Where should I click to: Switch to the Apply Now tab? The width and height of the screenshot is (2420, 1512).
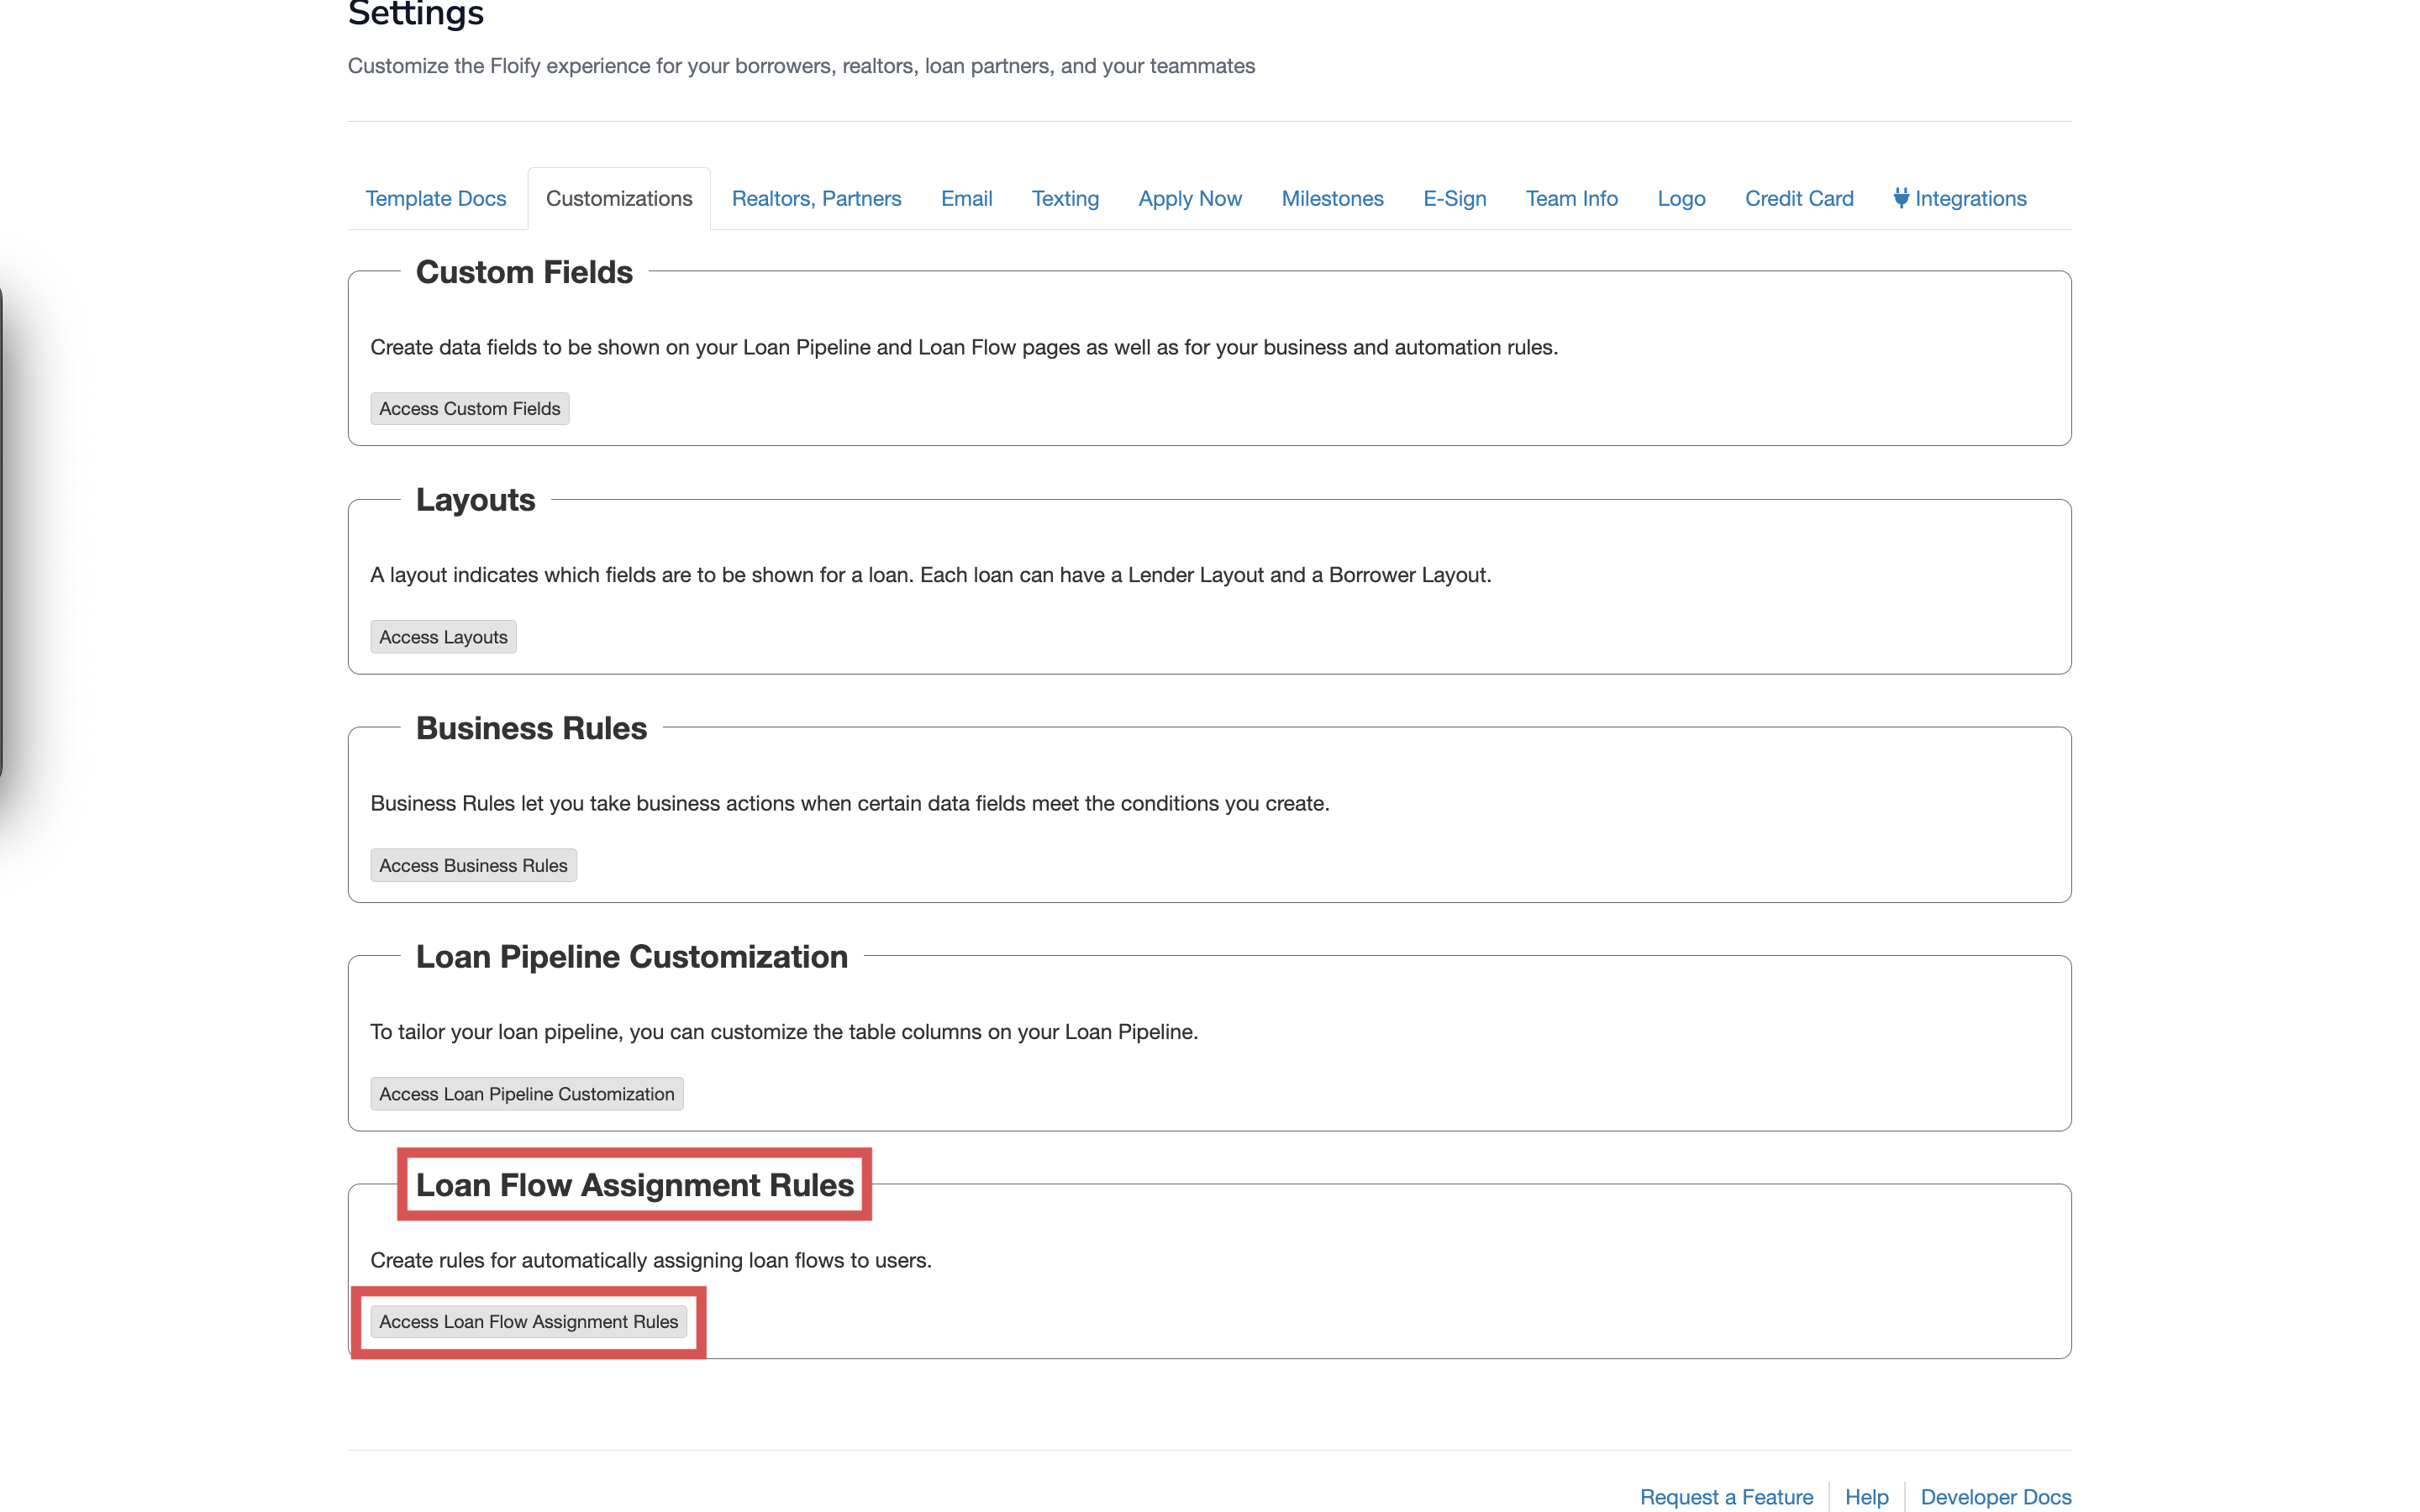(1189, 198)
